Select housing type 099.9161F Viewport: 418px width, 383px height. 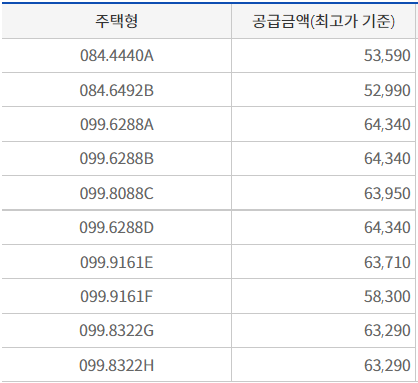pos(117,296)
